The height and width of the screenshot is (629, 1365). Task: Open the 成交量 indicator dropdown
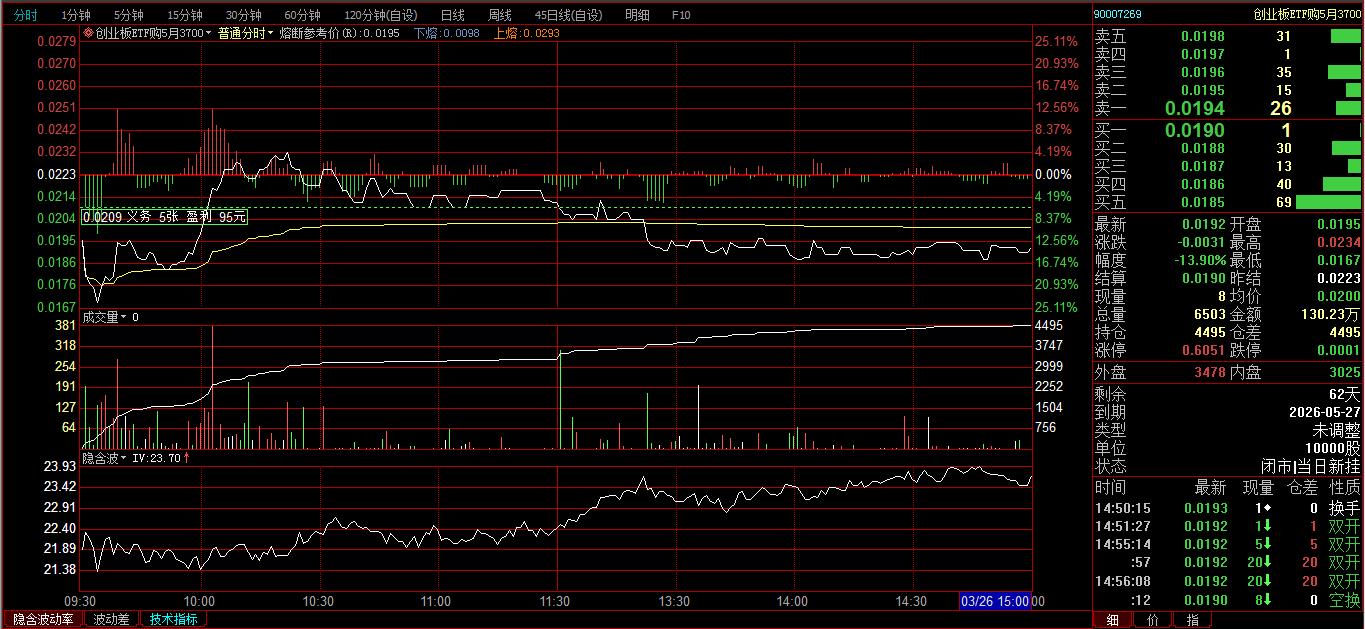point(124,318)
